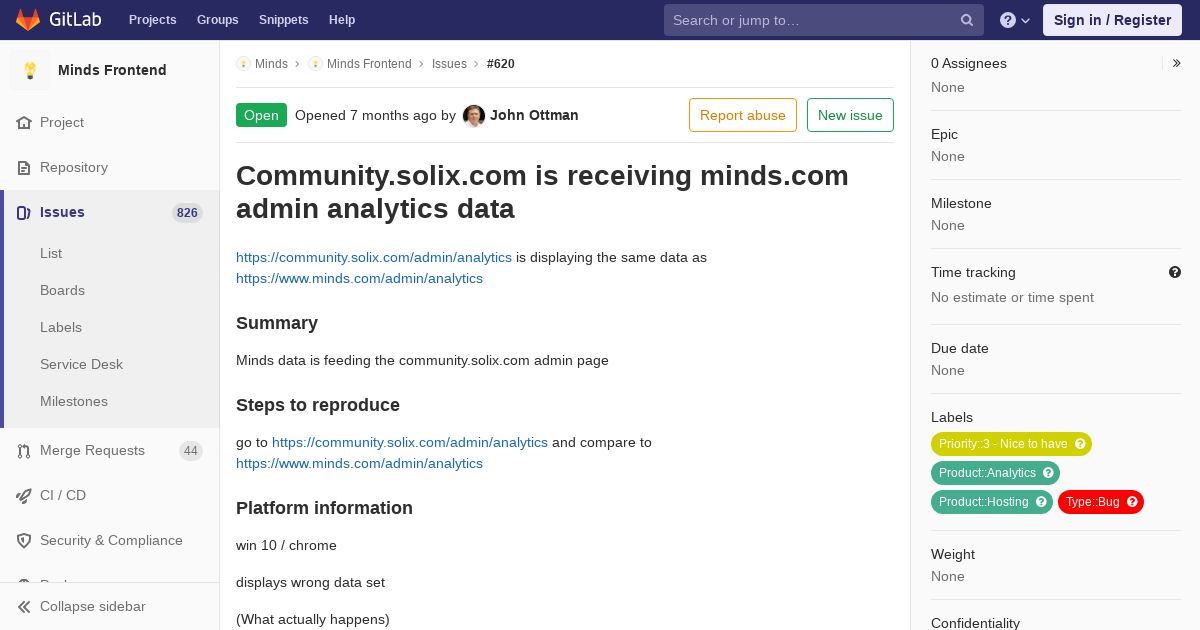Collapse the right sidebar with the chevron
The image size is (1200, 630).
pos(1177,63)
